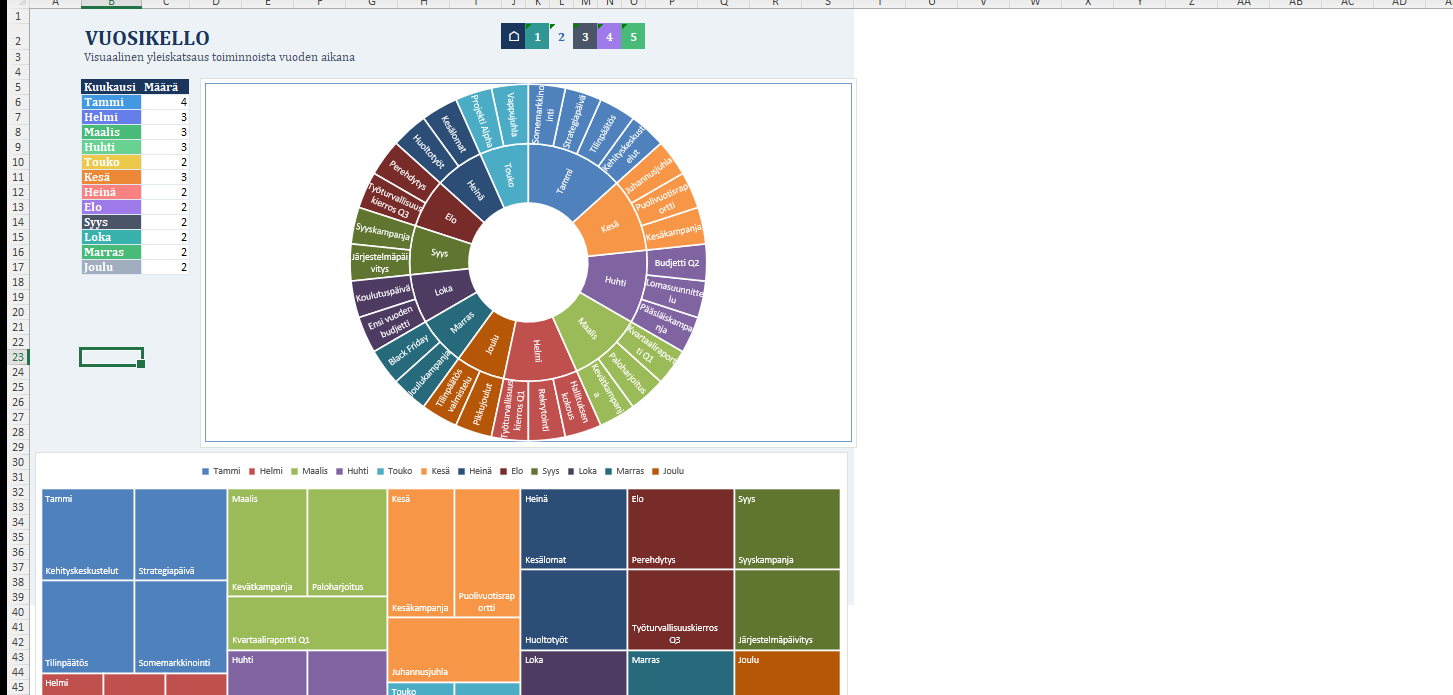Click the home icon navigation button
Image resolution: width=1453 pixels, height=695 pixels.
pyautogui.click(x=513, y=37)
